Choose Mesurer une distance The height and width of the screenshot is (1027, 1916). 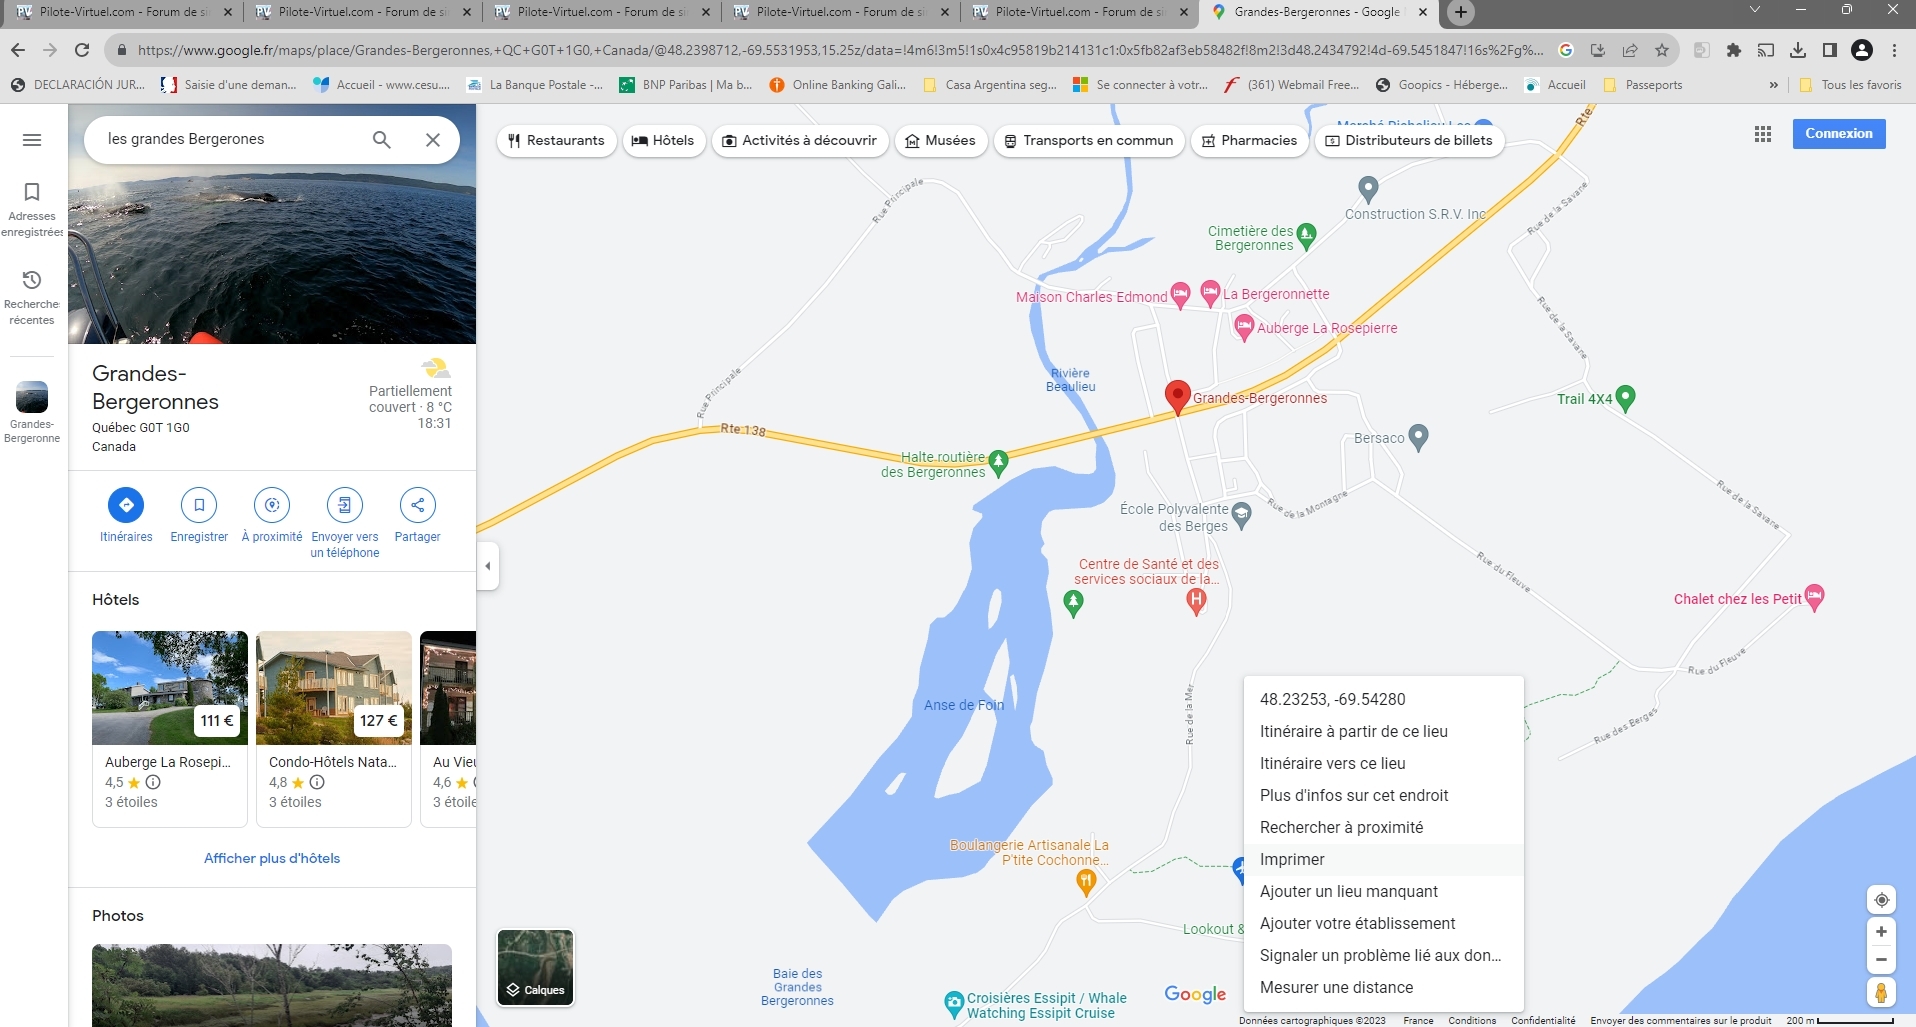(x=1384, y=987)
